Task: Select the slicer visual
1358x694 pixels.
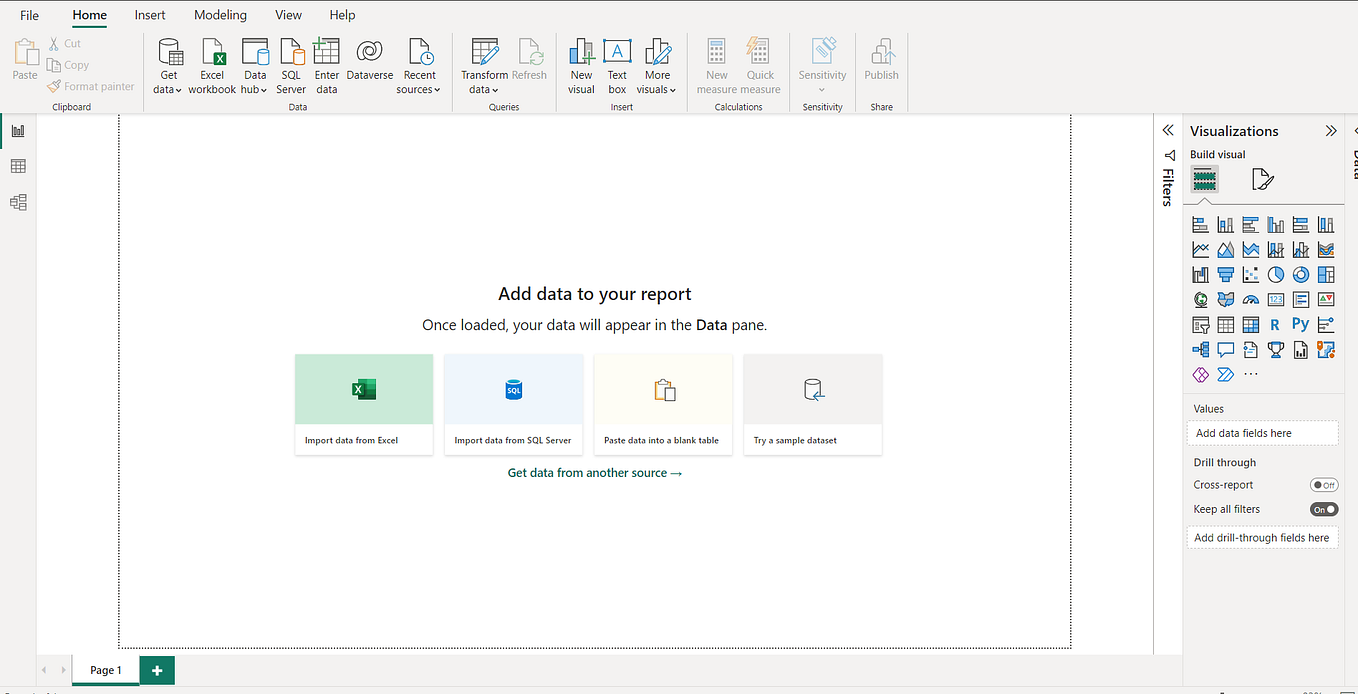Action: click(1200, 323)
